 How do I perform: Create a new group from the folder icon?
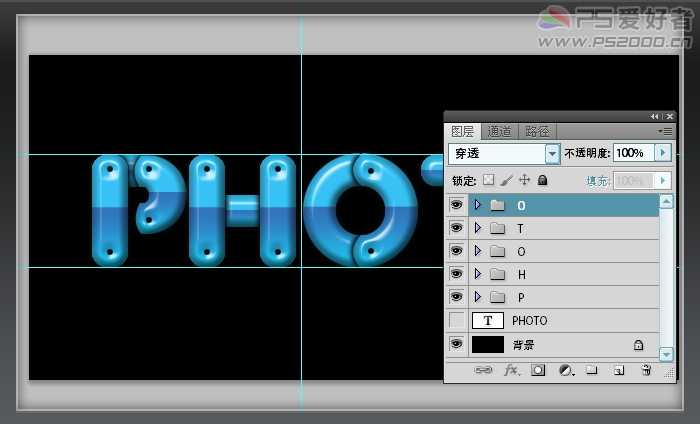[592, 370]
